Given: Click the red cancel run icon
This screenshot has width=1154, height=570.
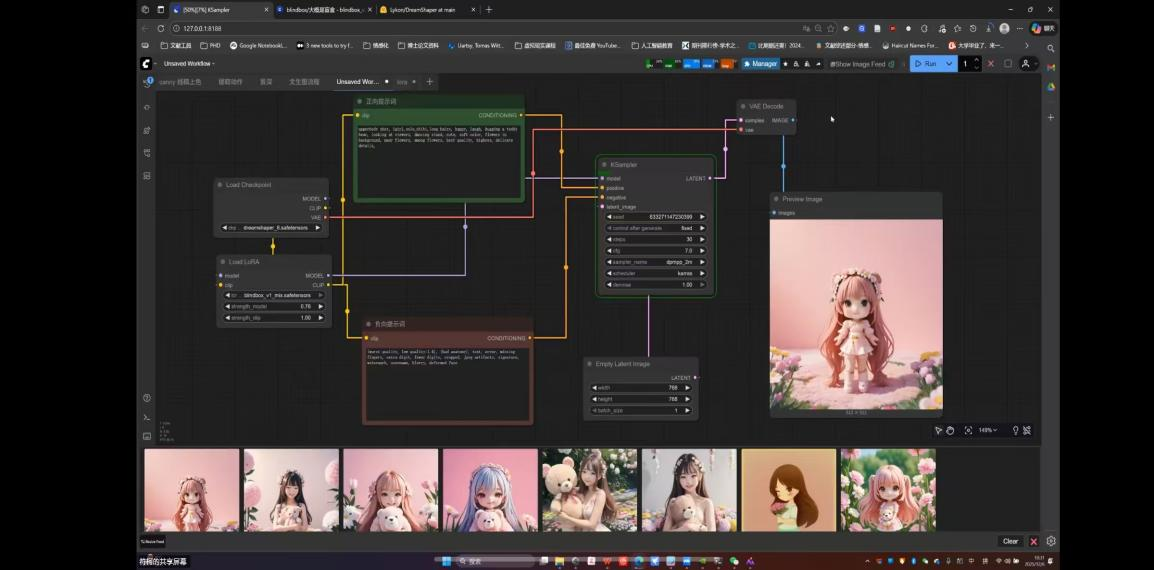Looking at the screenshot, I should (991, 63).
